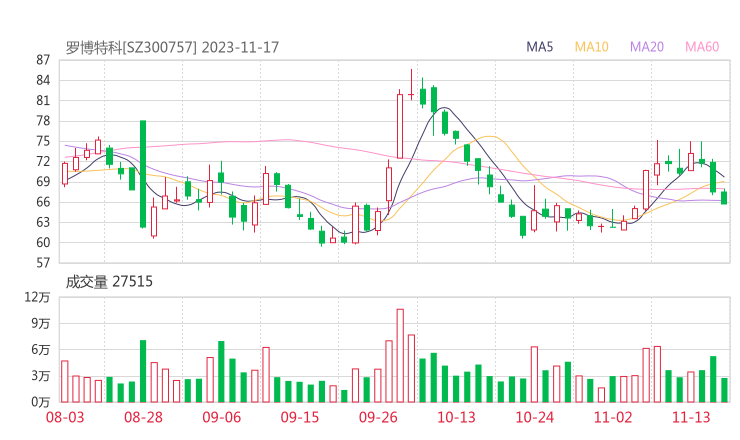Screen dimensions: 740x440
Task: Select the green 08-28 volume bar
Action: 143,371
